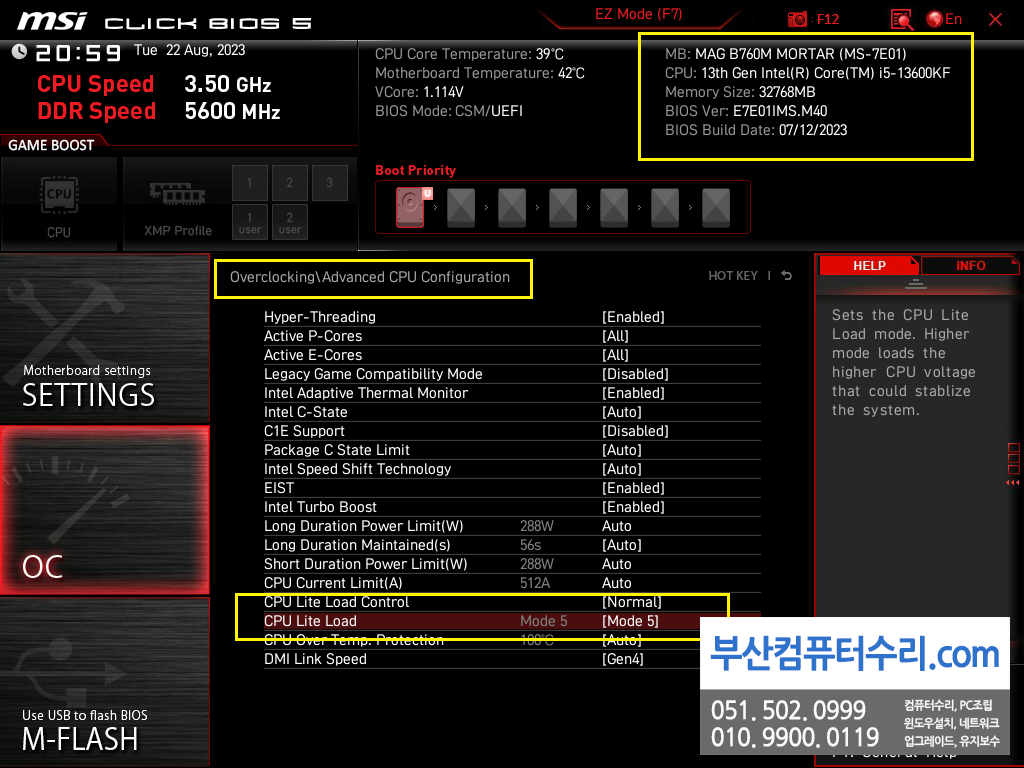Change language using the En globe icon
The height and width of the screenshot is (768, 1024).
[x=944, y=19]
